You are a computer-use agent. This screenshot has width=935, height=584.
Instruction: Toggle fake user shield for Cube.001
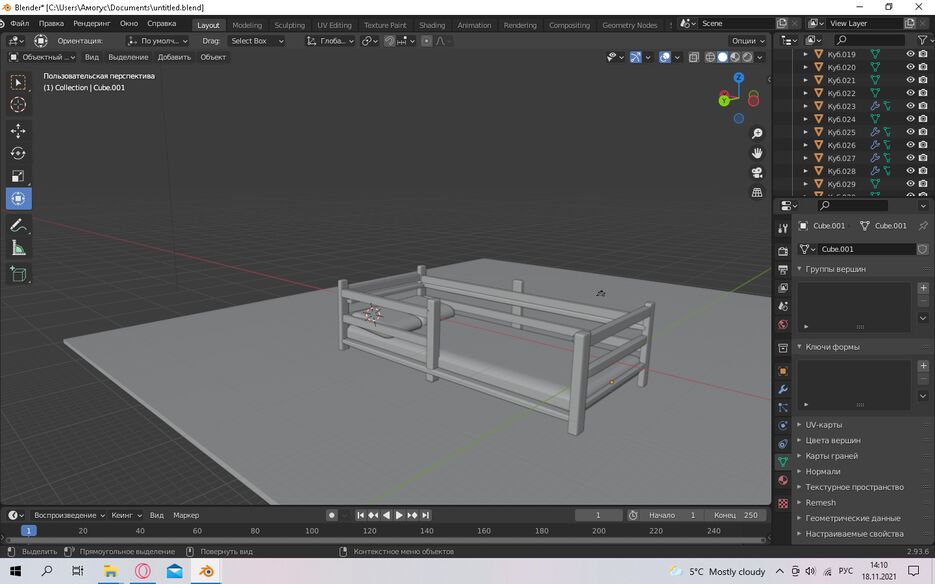pyautogui.click(x=922, y=249)
